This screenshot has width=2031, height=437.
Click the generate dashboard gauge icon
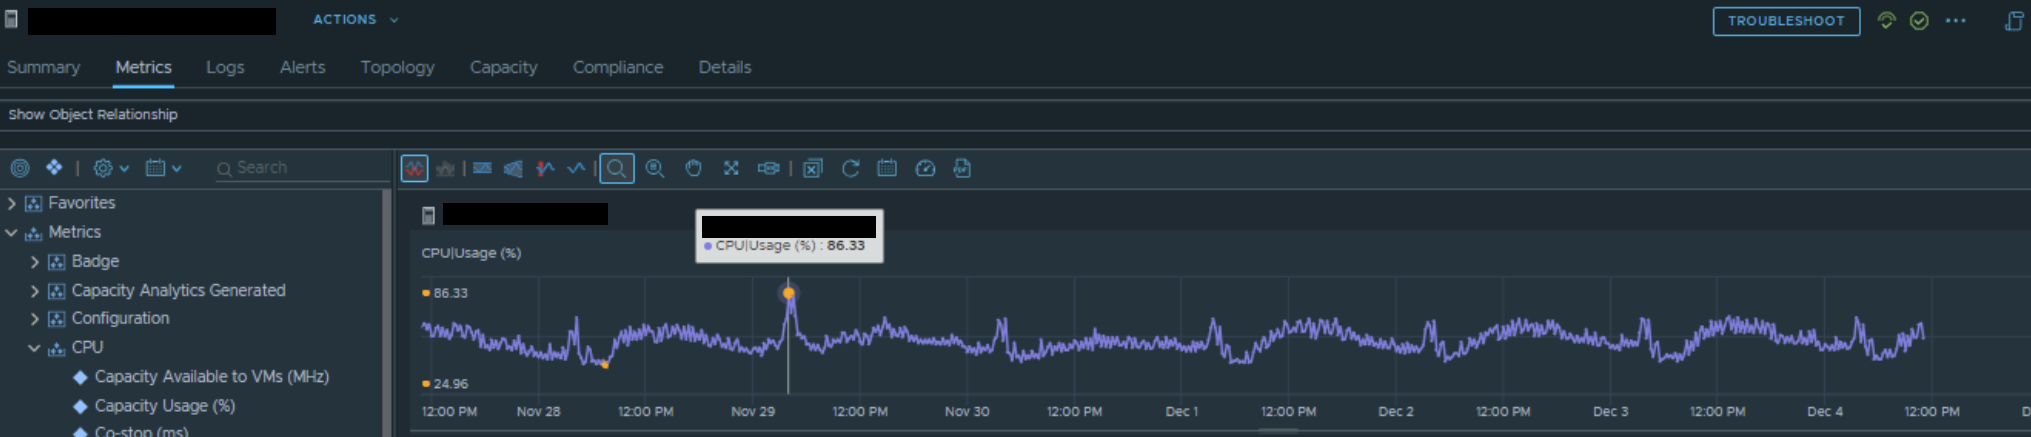pyautogui.click(x=925, y=168)
